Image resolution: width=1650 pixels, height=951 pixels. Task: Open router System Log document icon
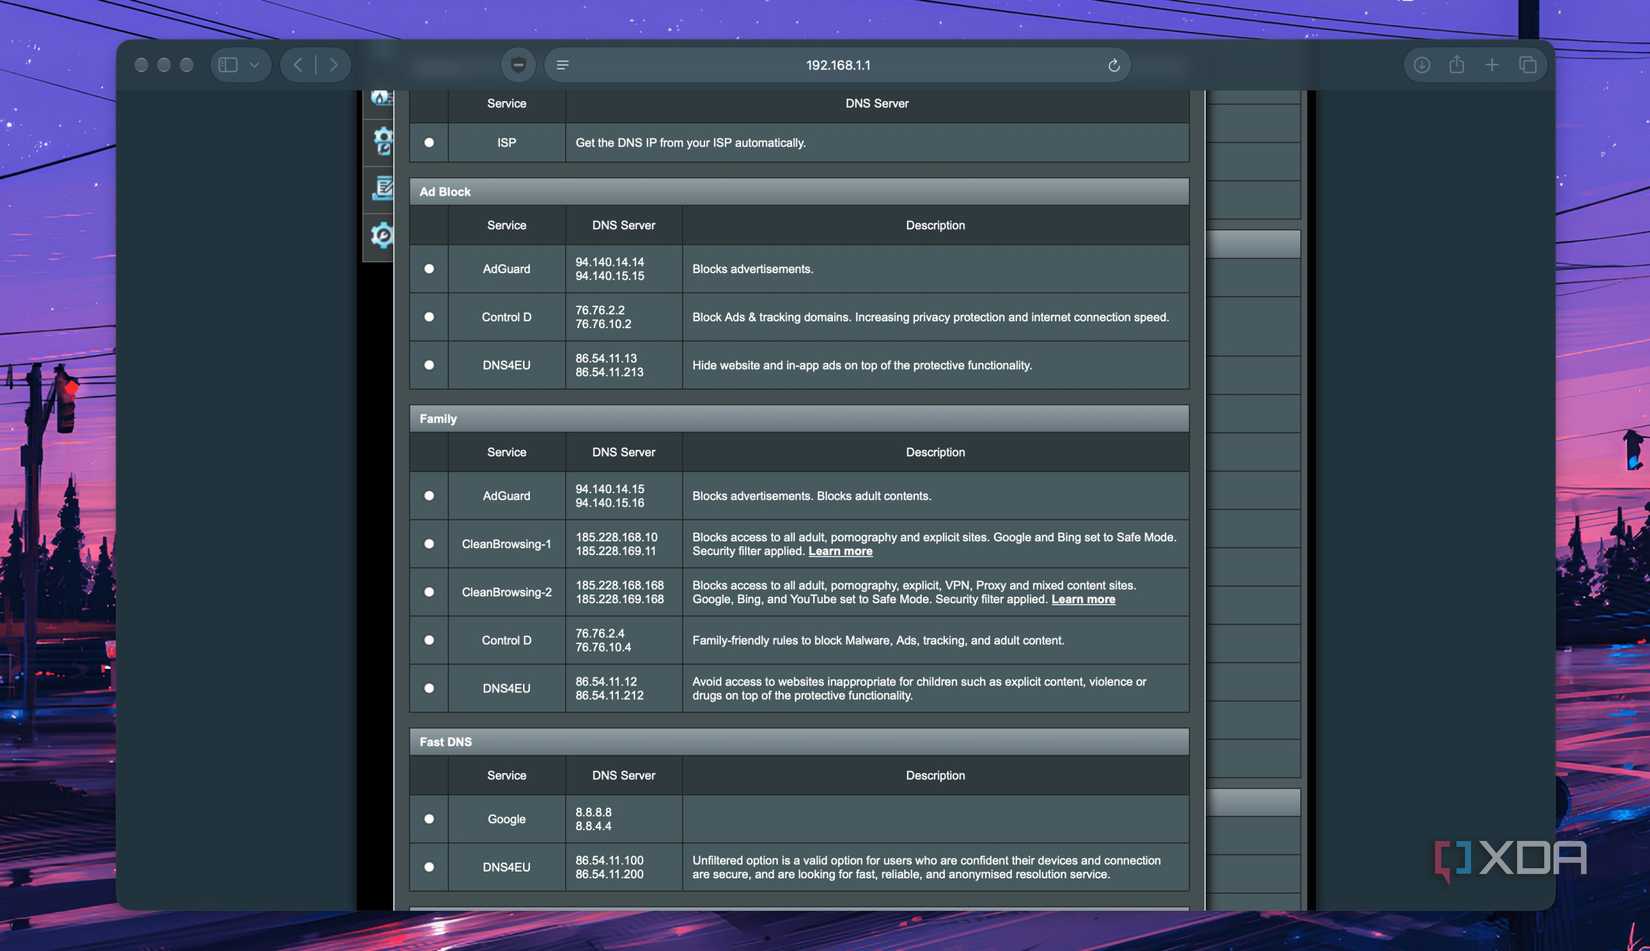[x=382, y=188]
